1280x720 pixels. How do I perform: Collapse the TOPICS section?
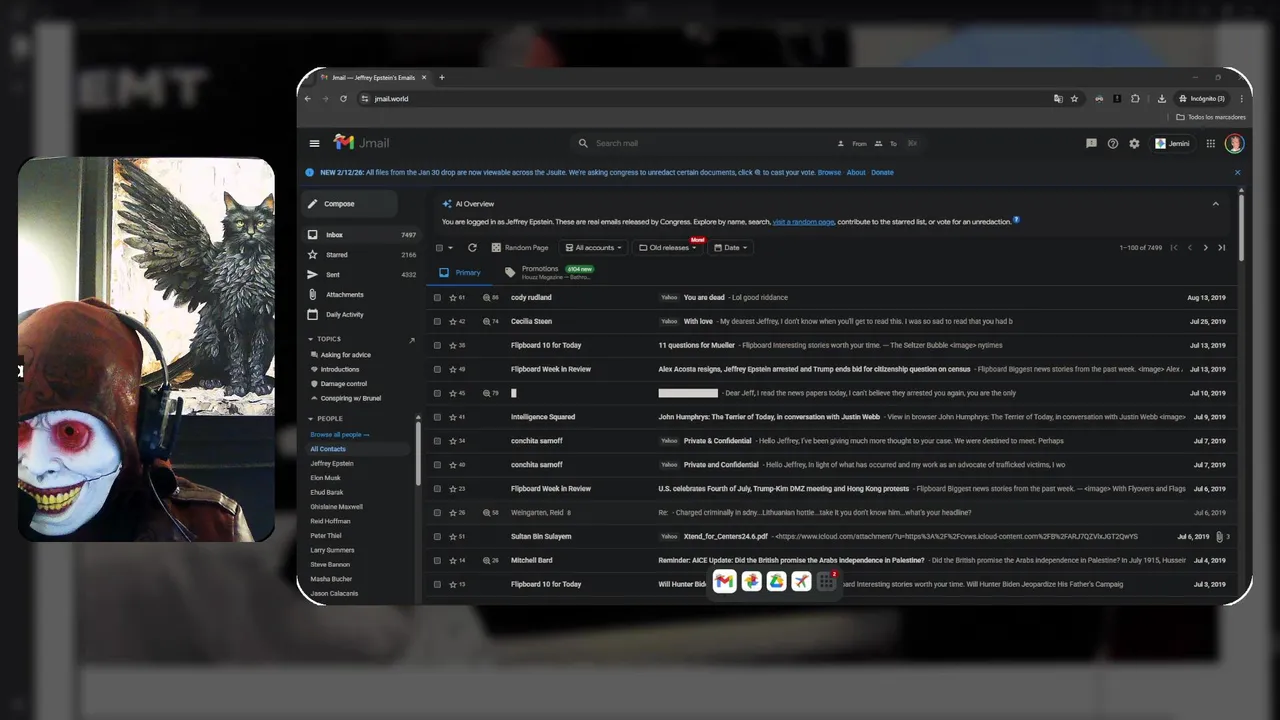(x=311, y=339)
